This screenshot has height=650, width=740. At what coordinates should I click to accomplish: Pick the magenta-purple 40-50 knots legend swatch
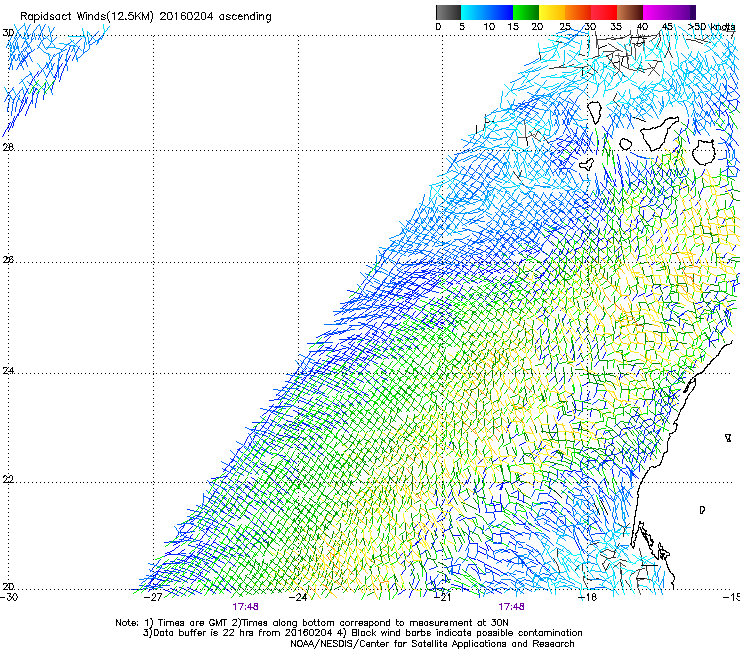[669, 12]
